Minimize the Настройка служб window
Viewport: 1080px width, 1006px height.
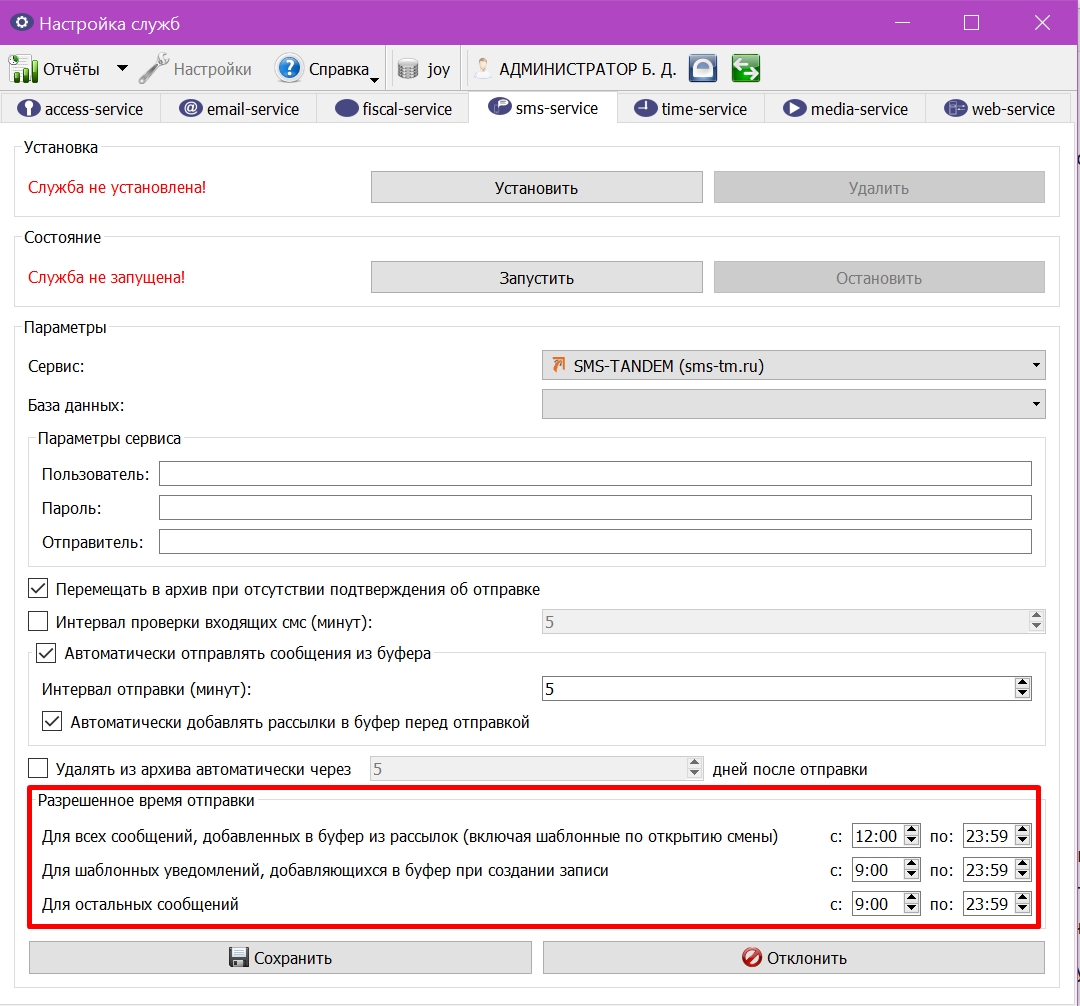click(x=902, y=23)
